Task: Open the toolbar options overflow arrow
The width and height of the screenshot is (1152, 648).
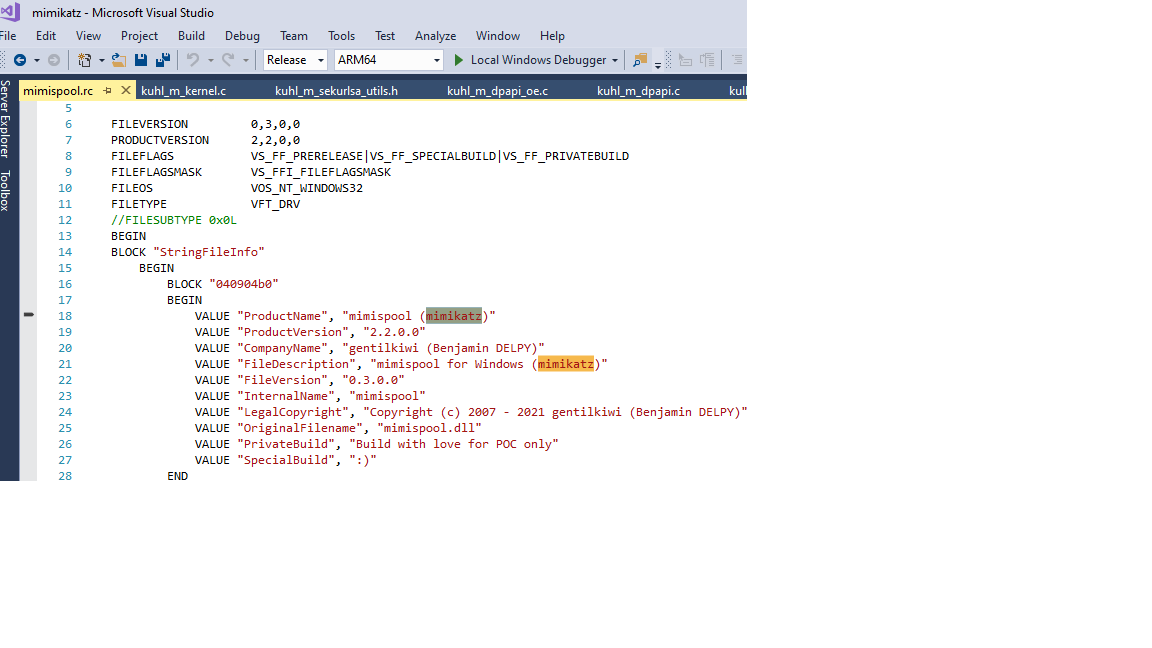Action: point(658,65)
